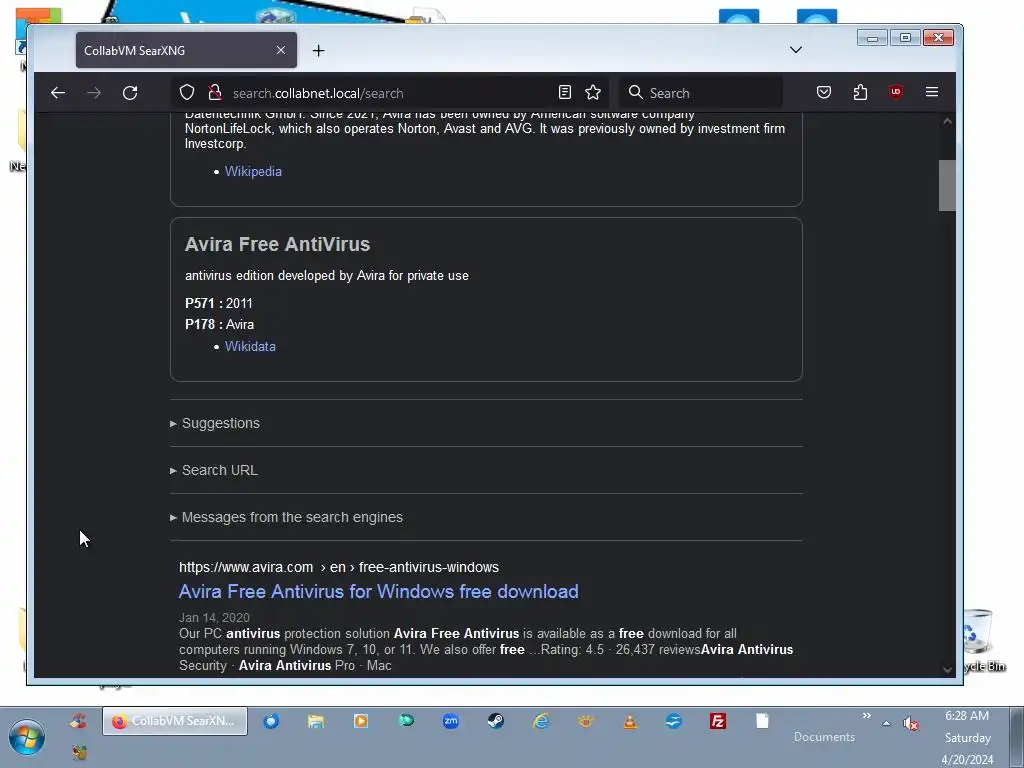Expand the Suggestions section
The image size is (1024, 768).
point(215,423)
